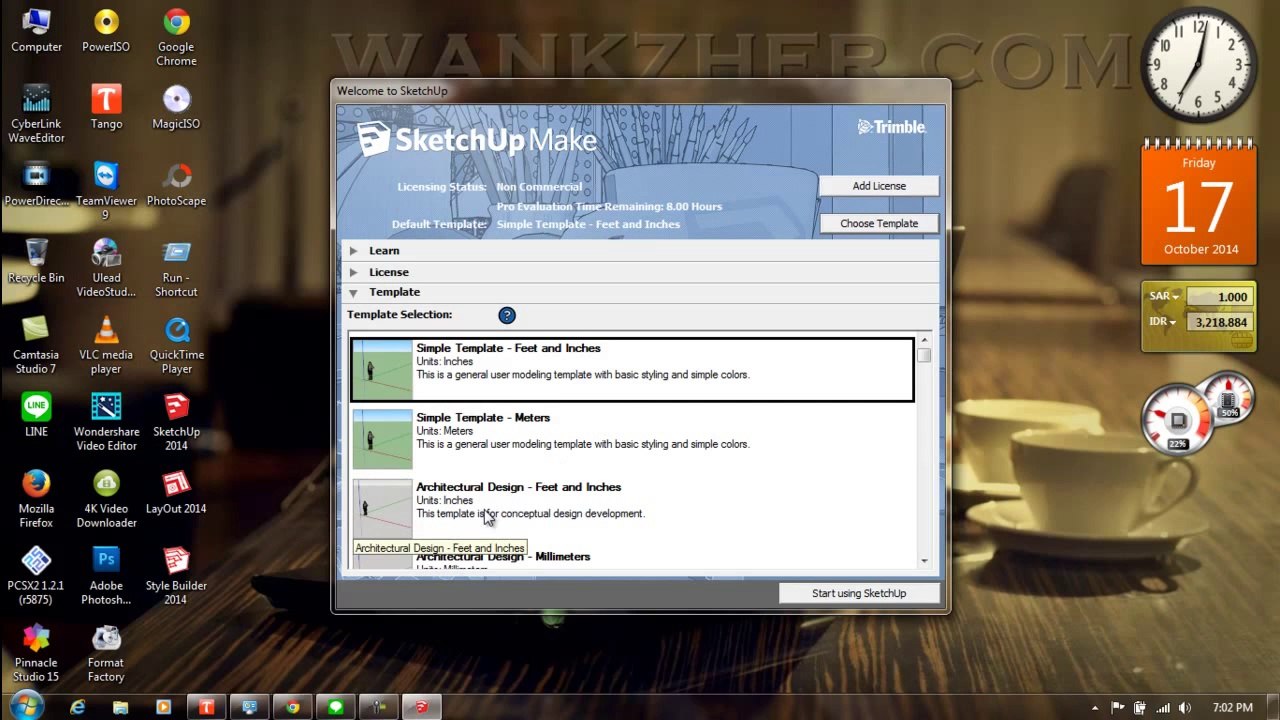
Task: Switch to LINE in the taskbar
Action: click(x=336, y=707)
